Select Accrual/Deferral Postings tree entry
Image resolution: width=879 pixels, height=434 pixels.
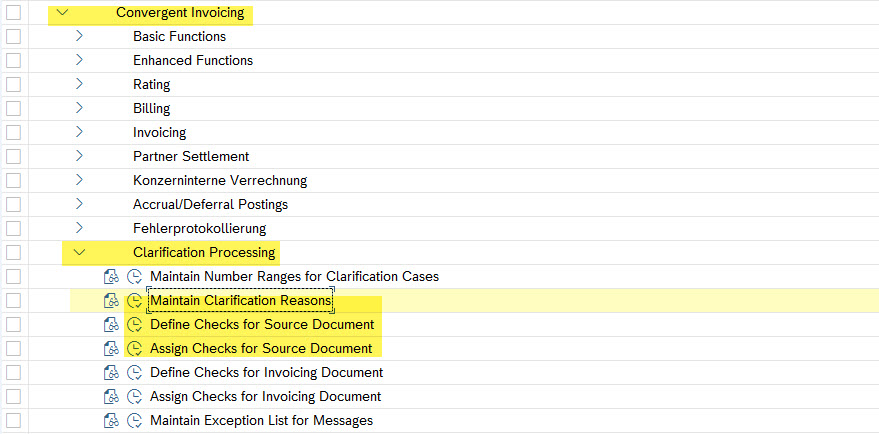click(x=210, y=205)
